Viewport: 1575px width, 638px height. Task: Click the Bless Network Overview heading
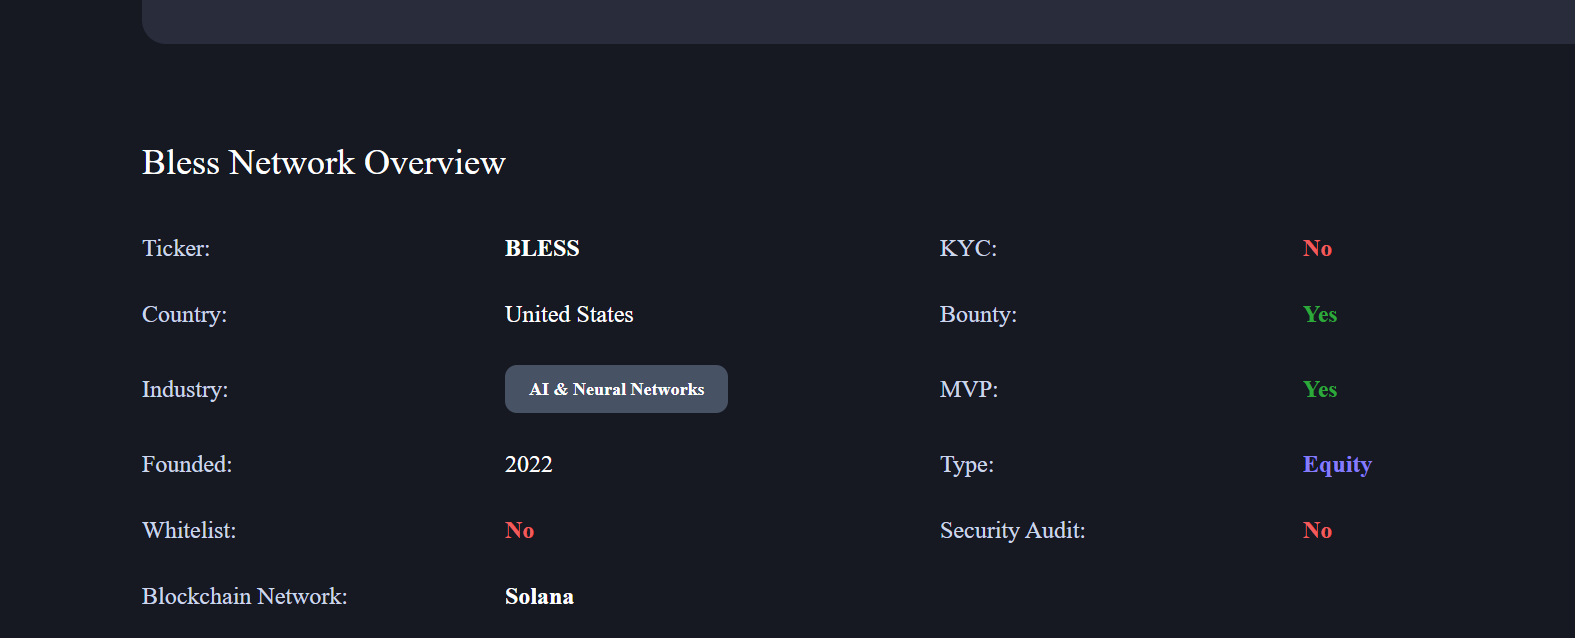(324, 162)
